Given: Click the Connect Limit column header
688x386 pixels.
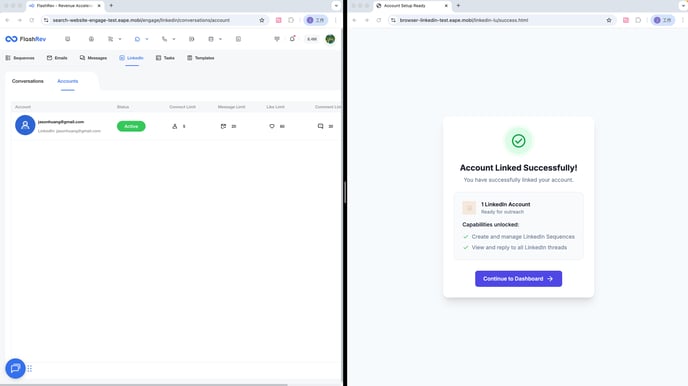Looking at the screenshot, I should tap(183, 107).
